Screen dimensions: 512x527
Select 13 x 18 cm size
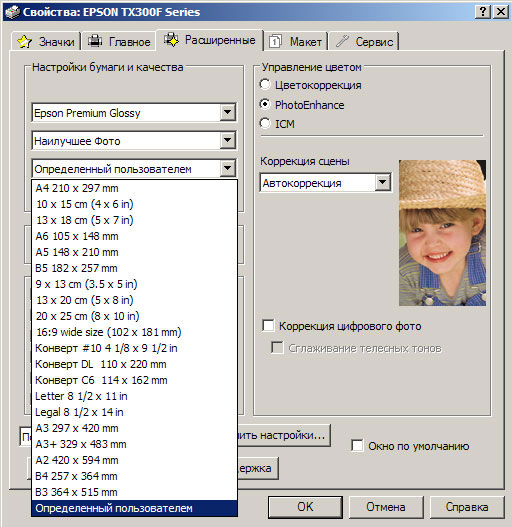pyautogui.click(x=134, y=220)
